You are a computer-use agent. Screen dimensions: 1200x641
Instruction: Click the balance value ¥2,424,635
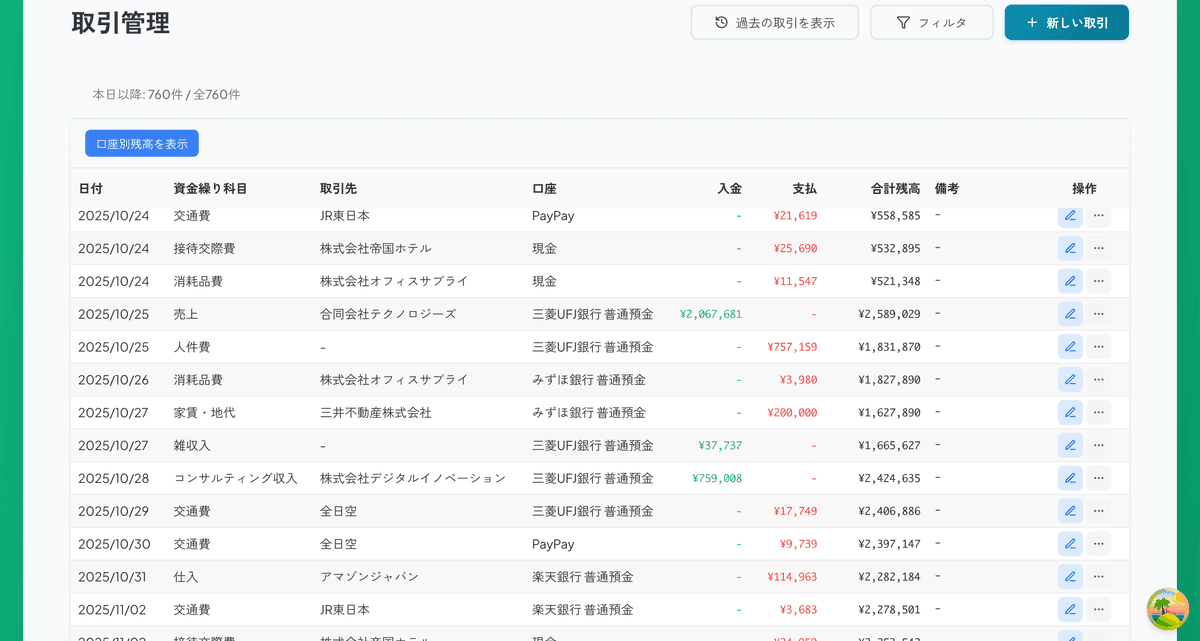click(889, 478)
